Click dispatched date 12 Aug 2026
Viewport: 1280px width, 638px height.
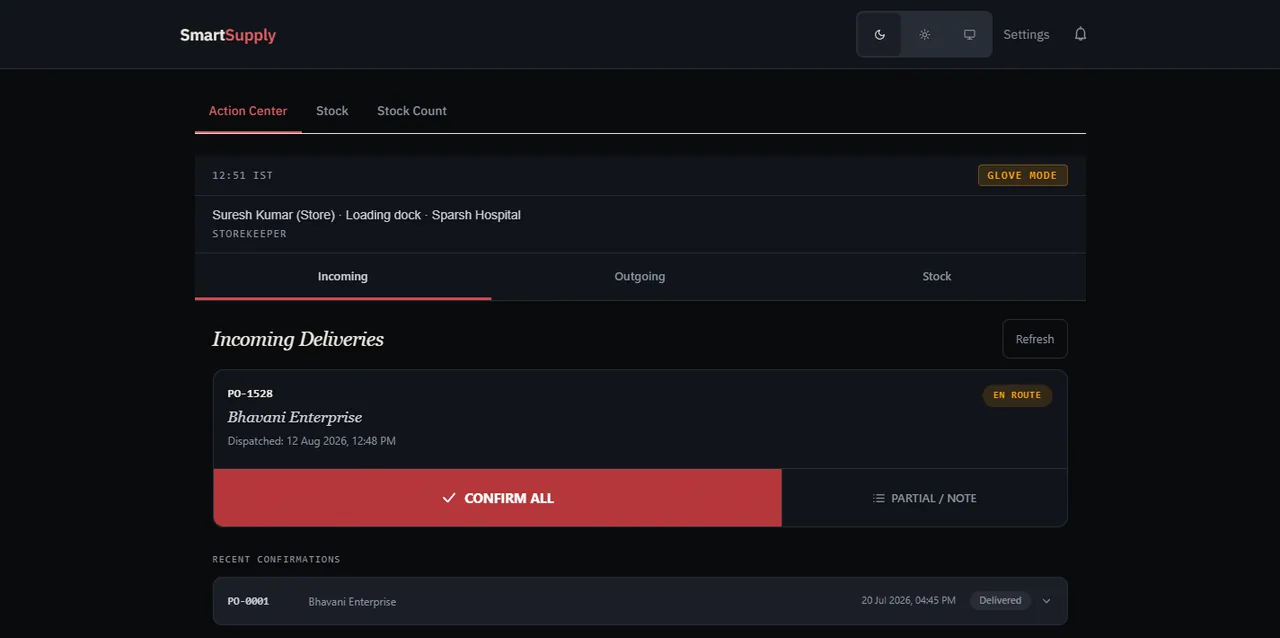tap(311, 441)
